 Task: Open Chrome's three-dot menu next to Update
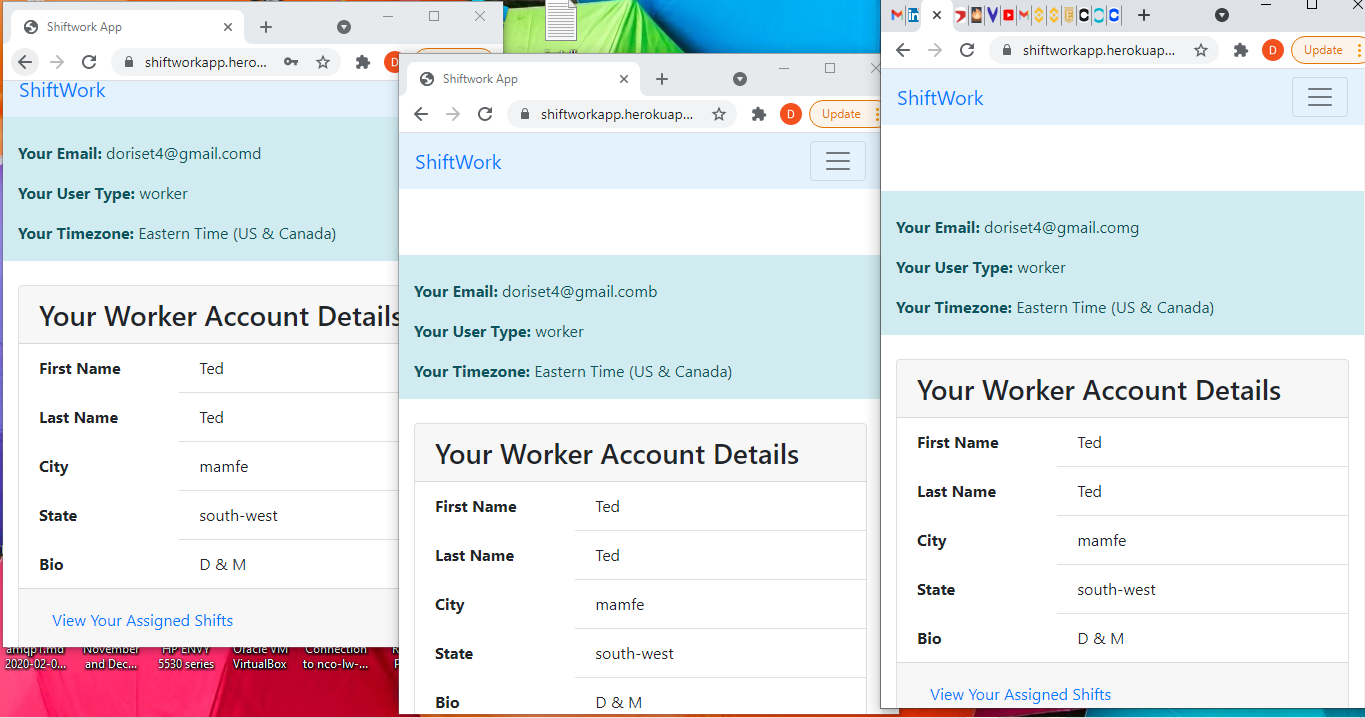[x=1358, y=49]
